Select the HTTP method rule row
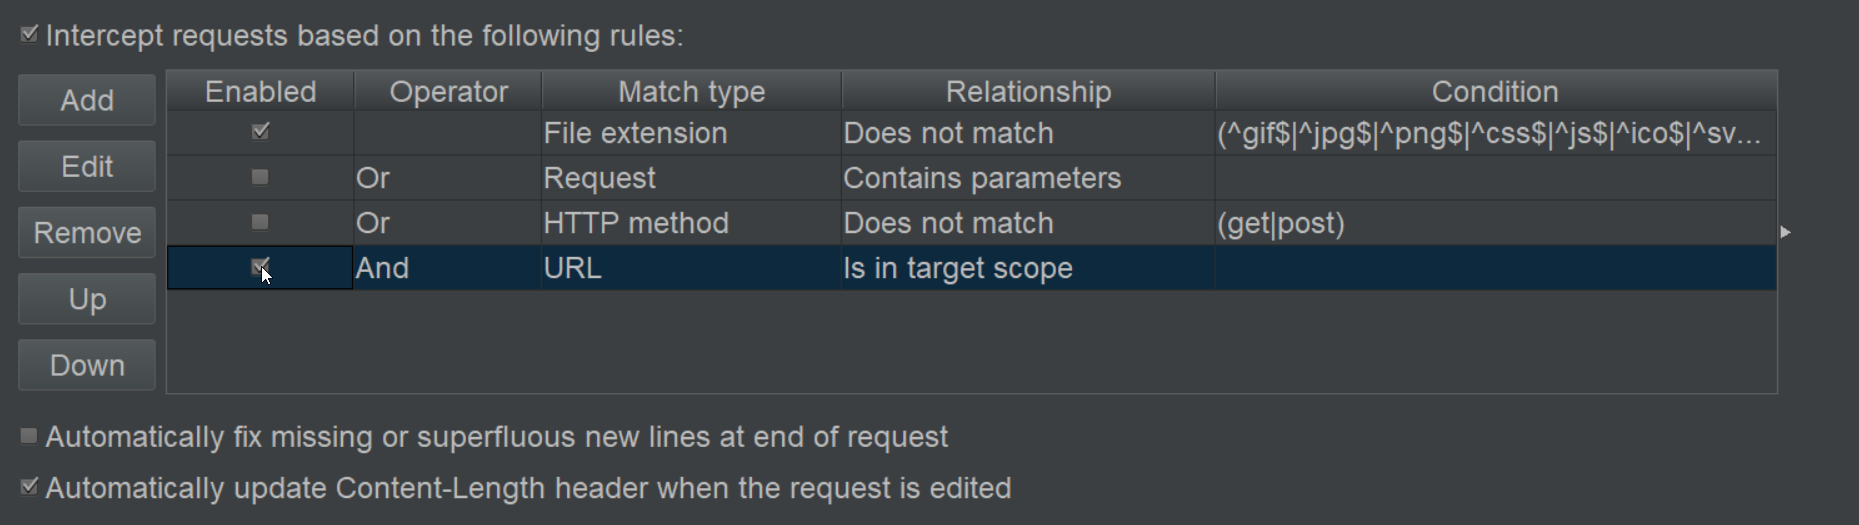The height and width of the screenshot is (525, 1859). (x=635, y=223)
